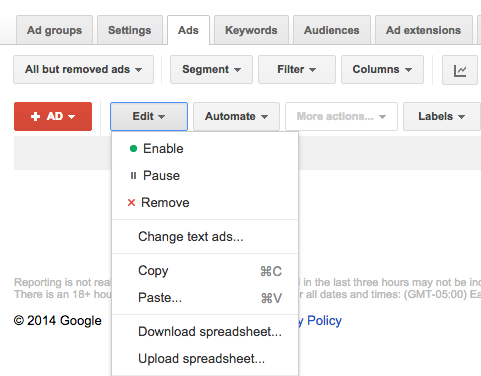The width and height of the screenshot is (481, 376).
Task: Click the red + AD button
Action: pyautogui.click(x=53, y=116)
